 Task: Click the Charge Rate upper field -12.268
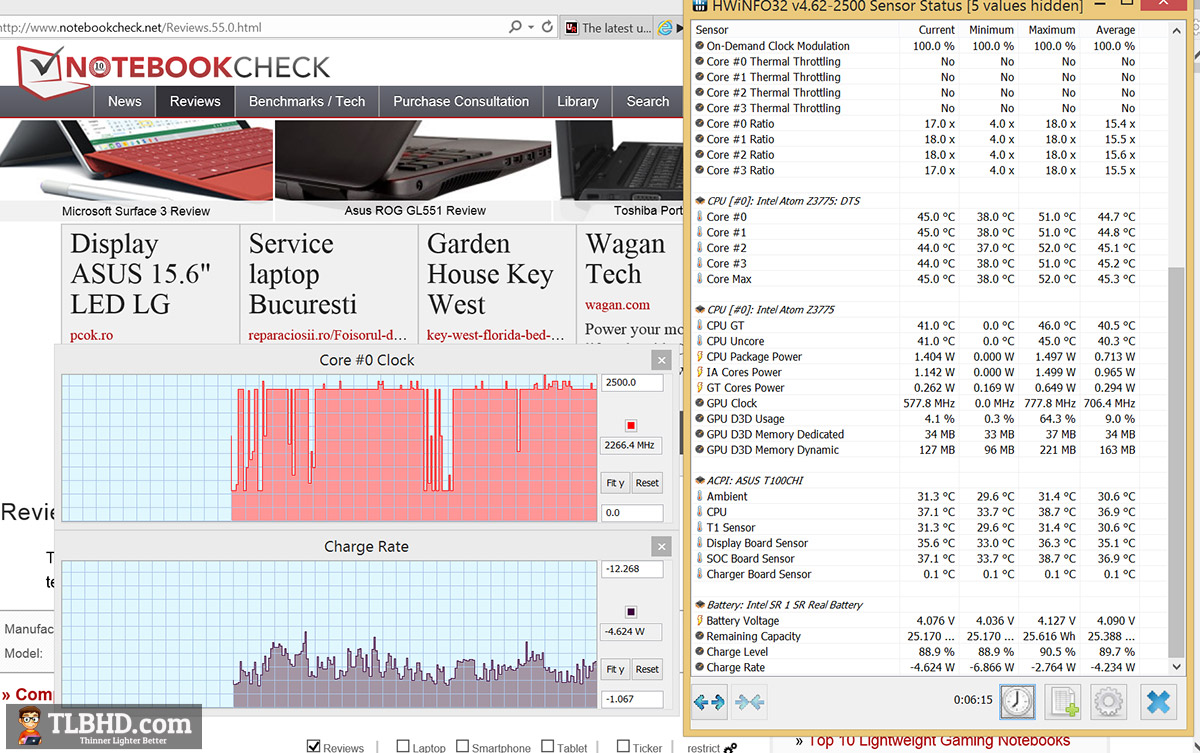point(632,569)
